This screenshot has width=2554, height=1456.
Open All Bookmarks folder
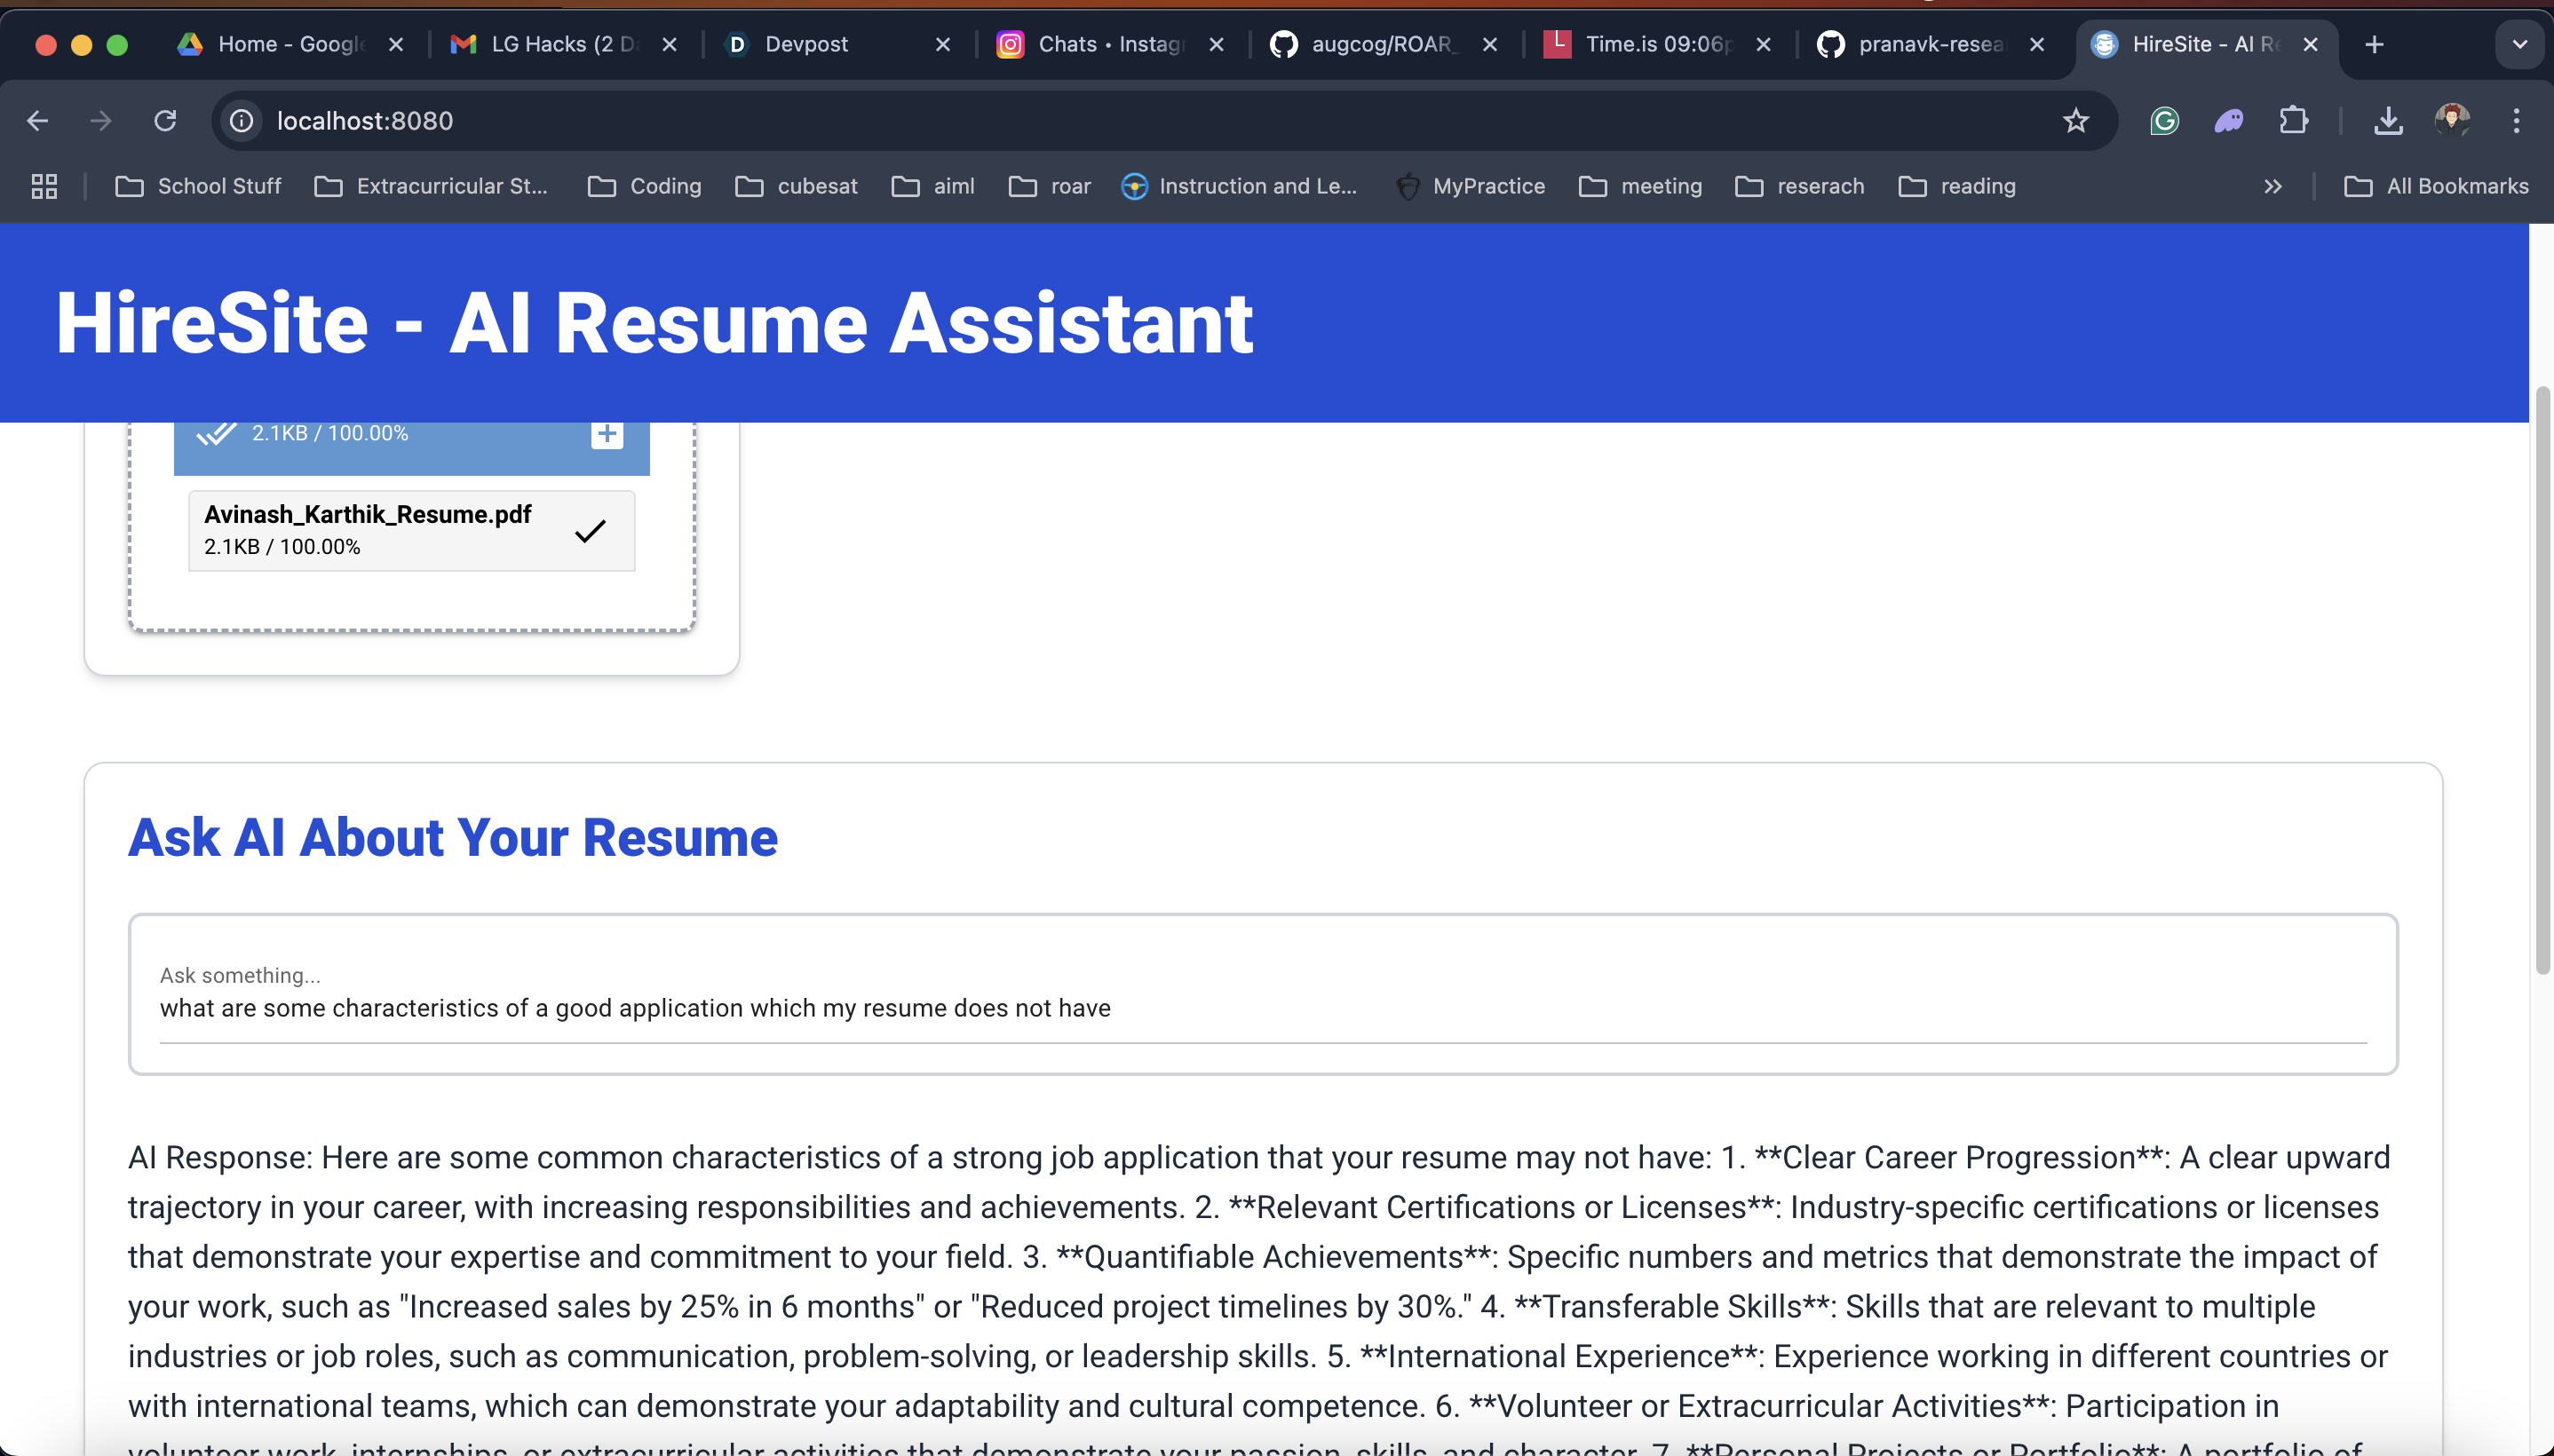click(2436, 186)
